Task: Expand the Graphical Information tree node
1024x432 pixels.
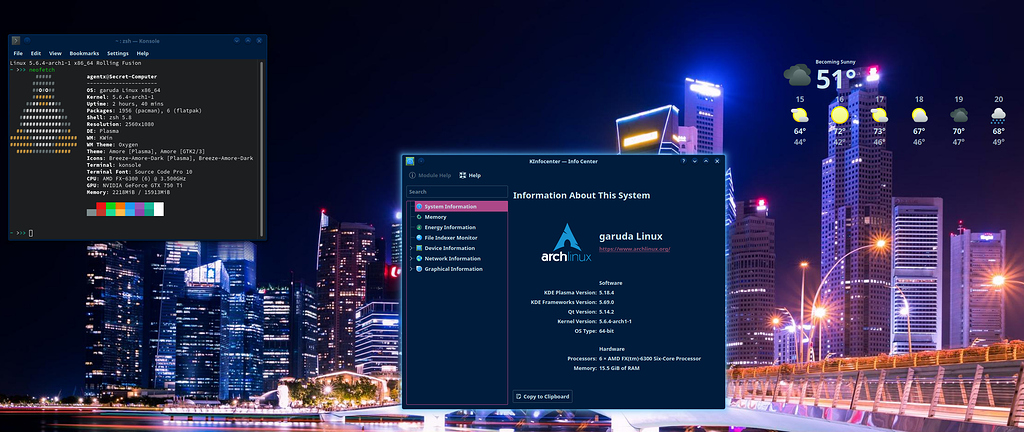Action: coord(411,269)
